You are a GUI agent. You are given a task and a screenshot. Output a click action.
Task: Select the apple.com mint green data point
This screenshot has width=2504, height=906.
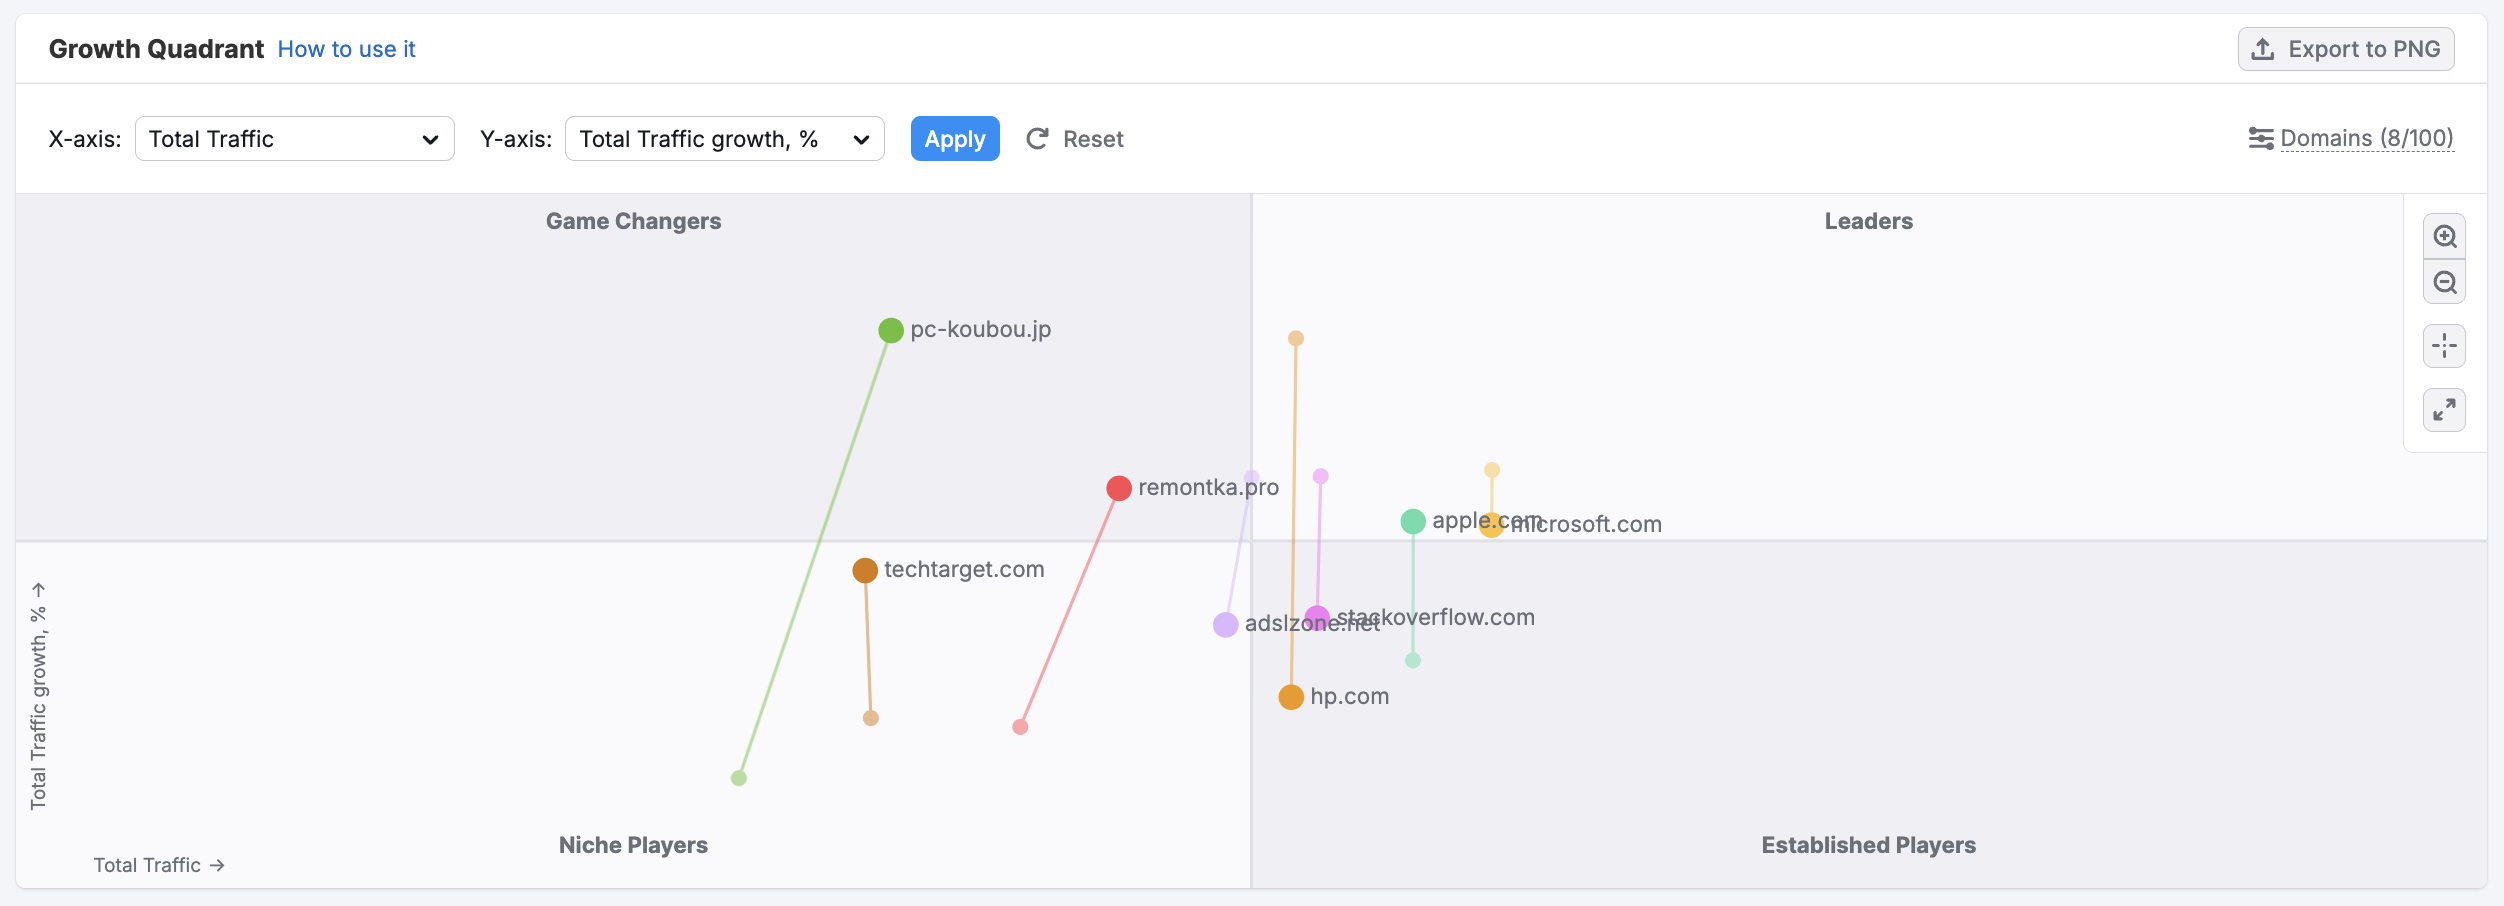[x=1413, y=521]
